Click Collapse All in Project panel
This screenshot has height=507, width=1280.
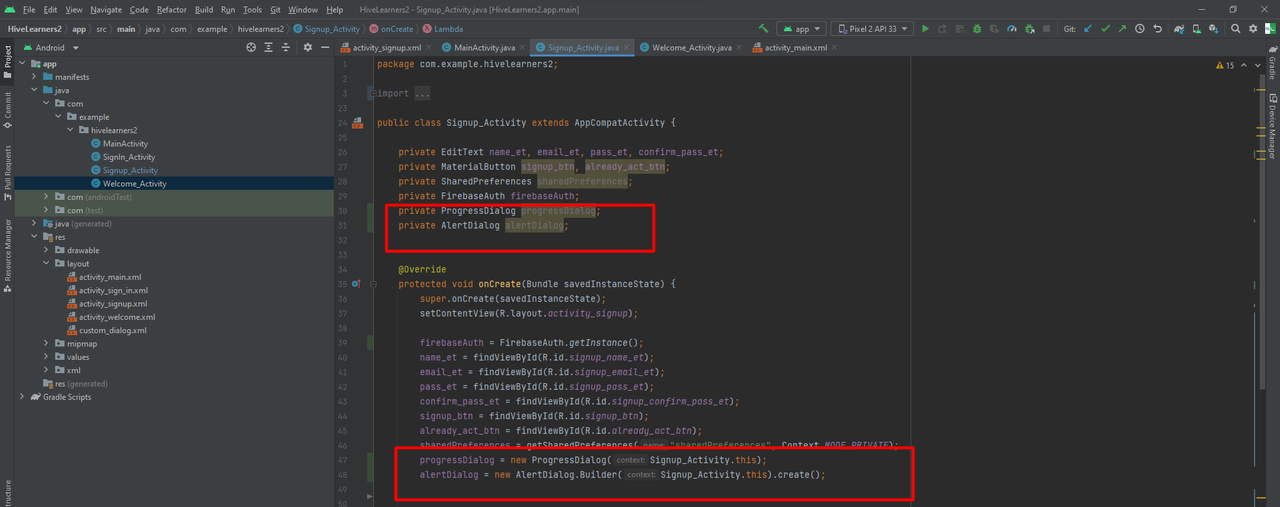coord(288,47)
